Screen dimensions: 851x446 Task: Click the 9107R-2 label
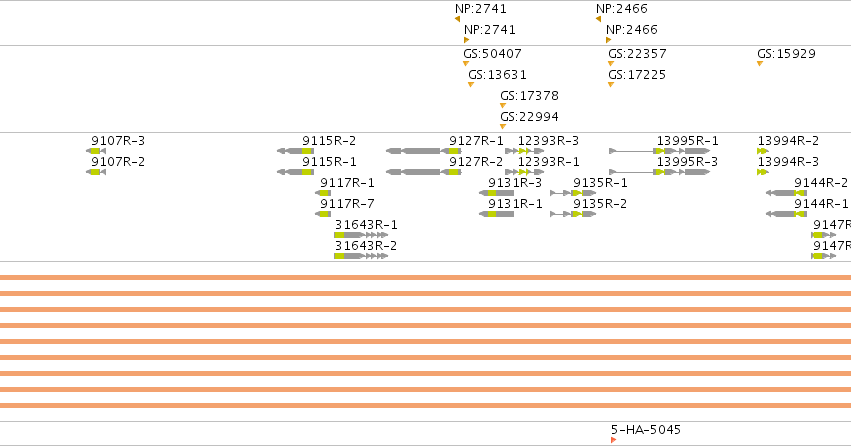[x=118, y=162]
